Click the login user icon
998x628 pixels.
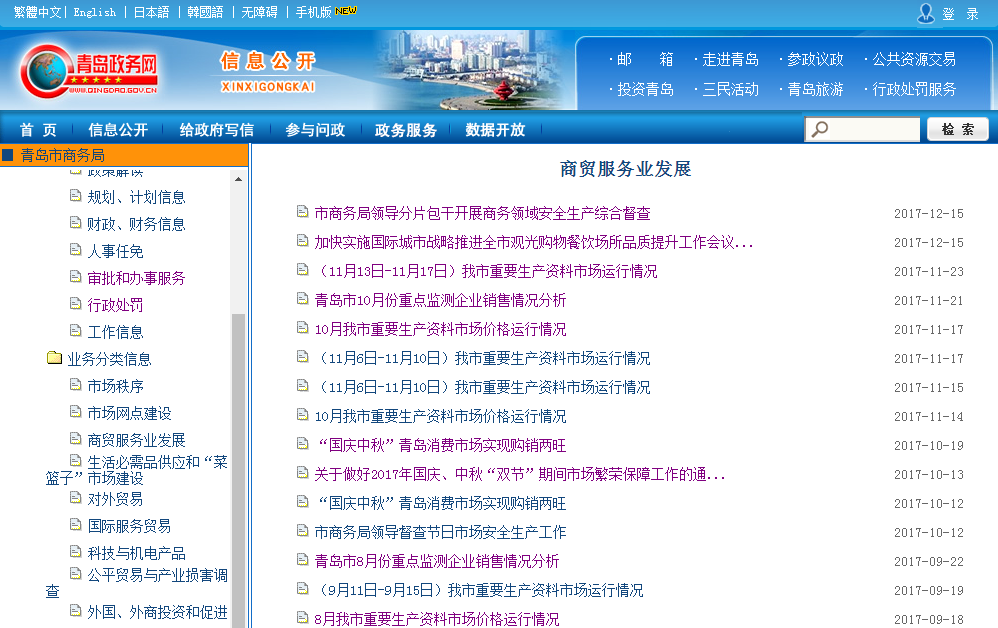tap(925, 13)
